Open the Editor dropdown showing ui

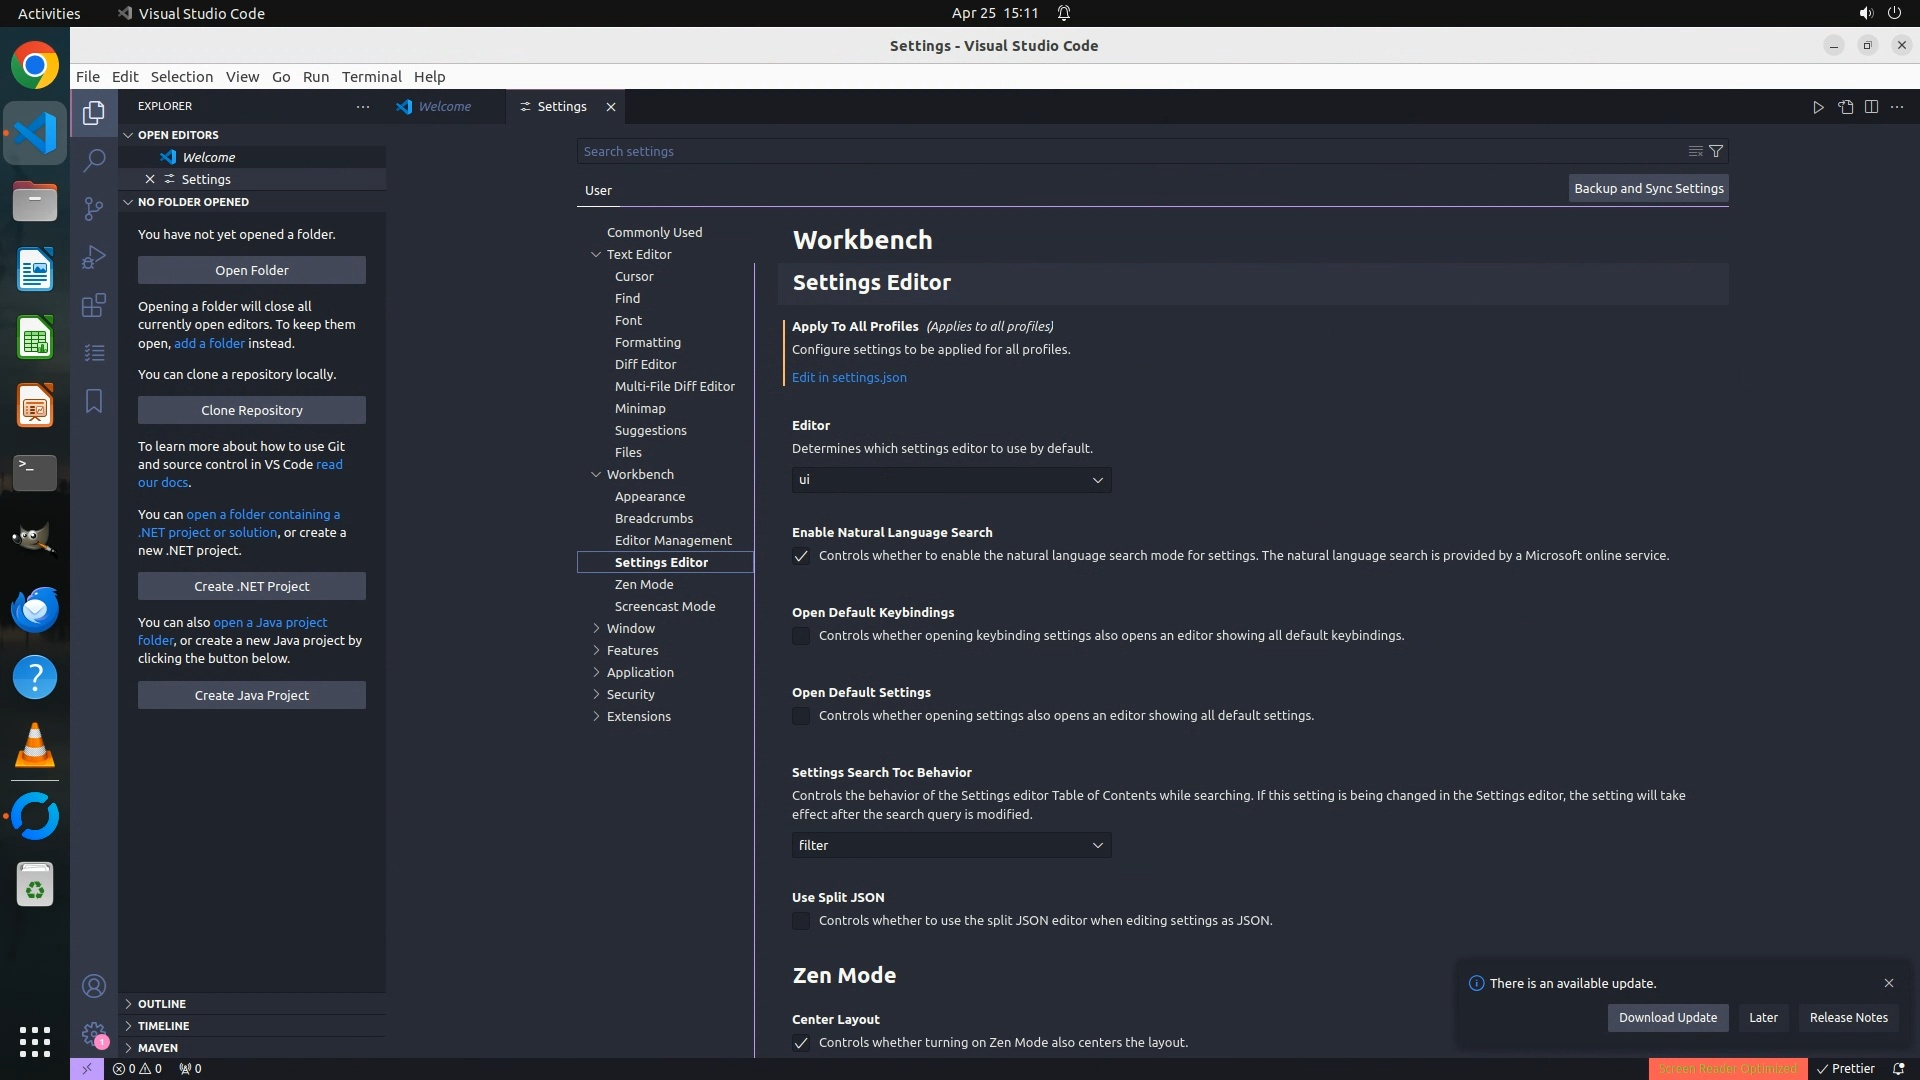pos(951,480)
